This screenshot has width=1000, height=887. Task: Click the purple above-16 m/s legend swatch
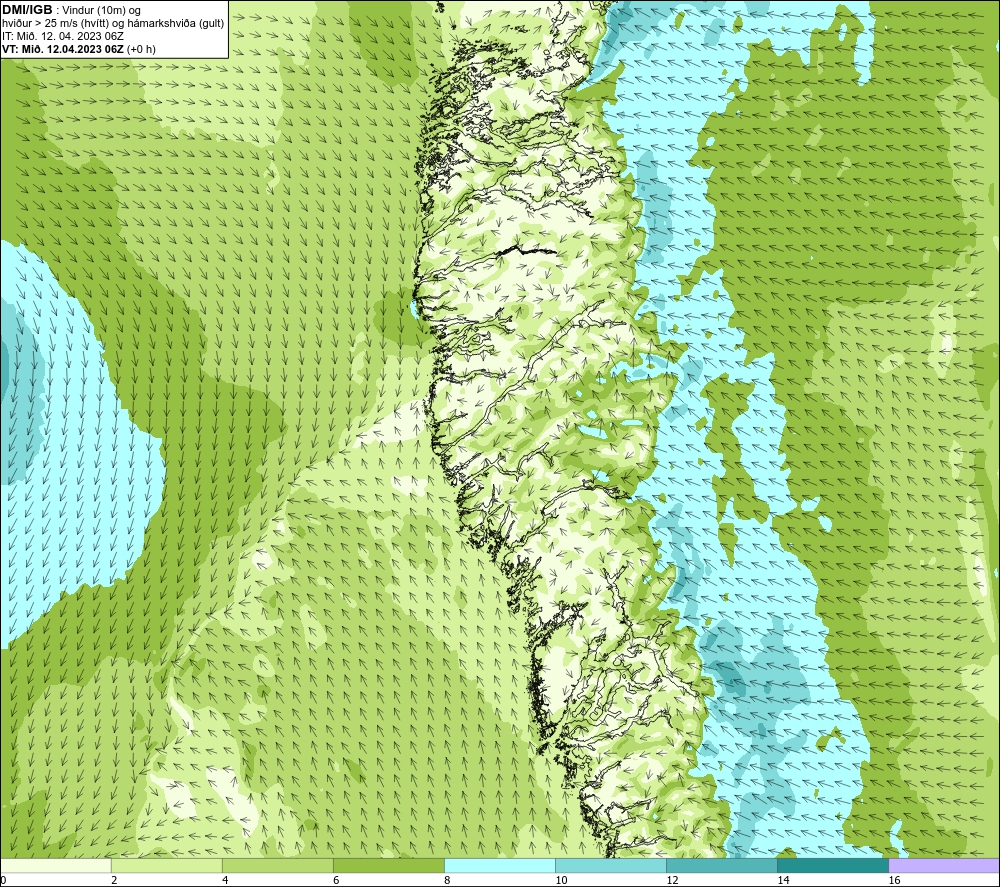tap(944, 865)
